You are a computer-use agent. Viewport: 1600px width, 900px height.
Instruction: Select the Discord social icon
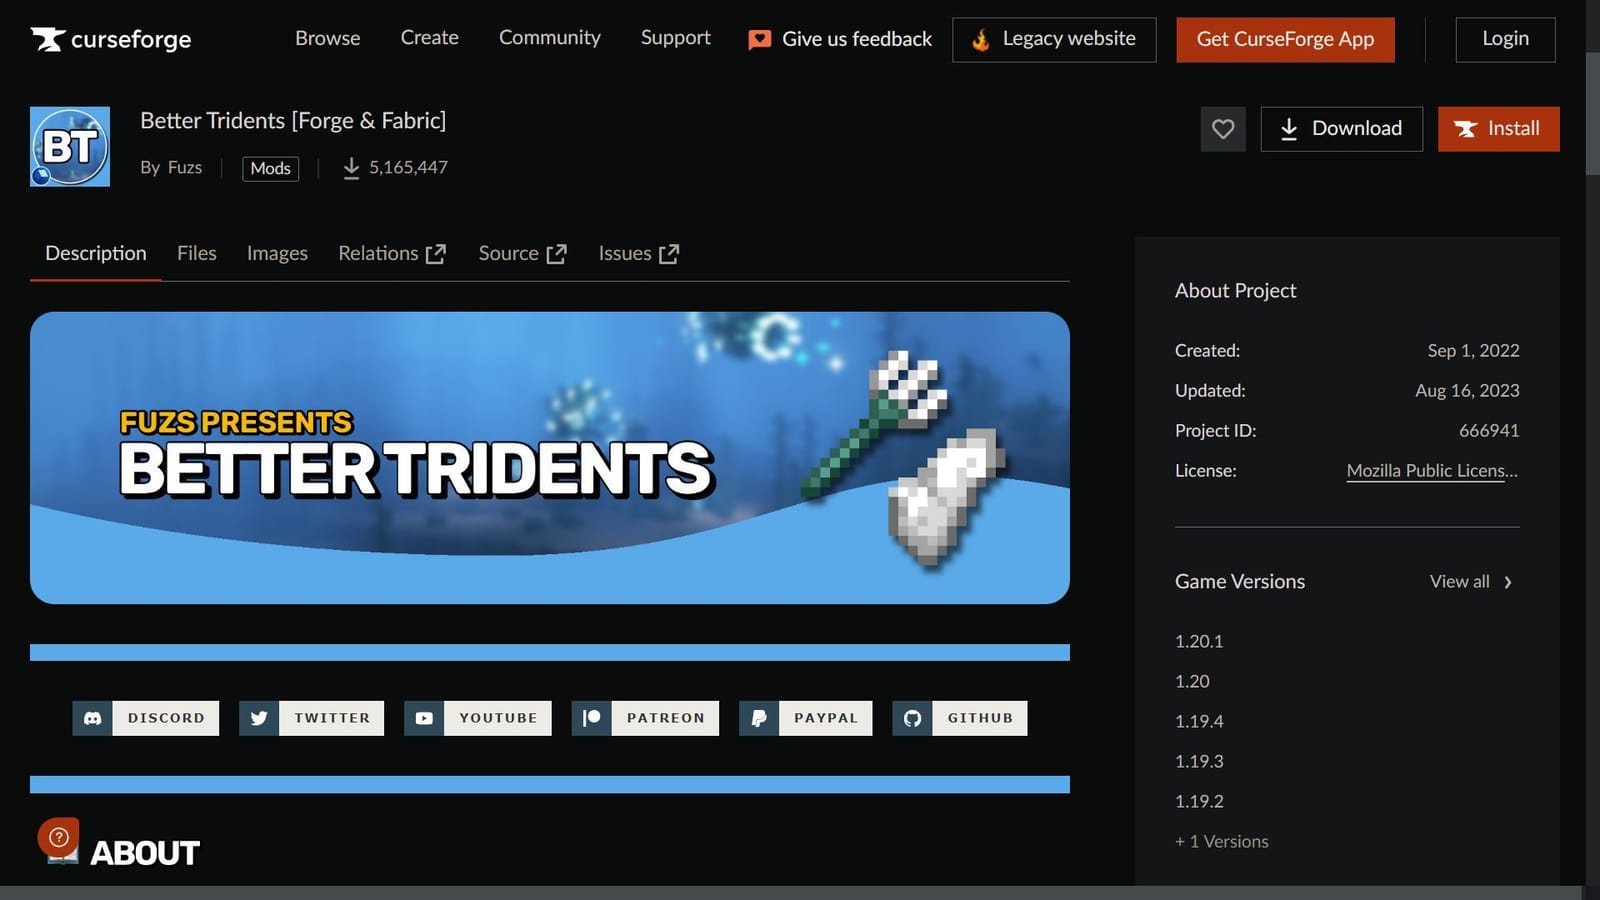pos(94,717)
